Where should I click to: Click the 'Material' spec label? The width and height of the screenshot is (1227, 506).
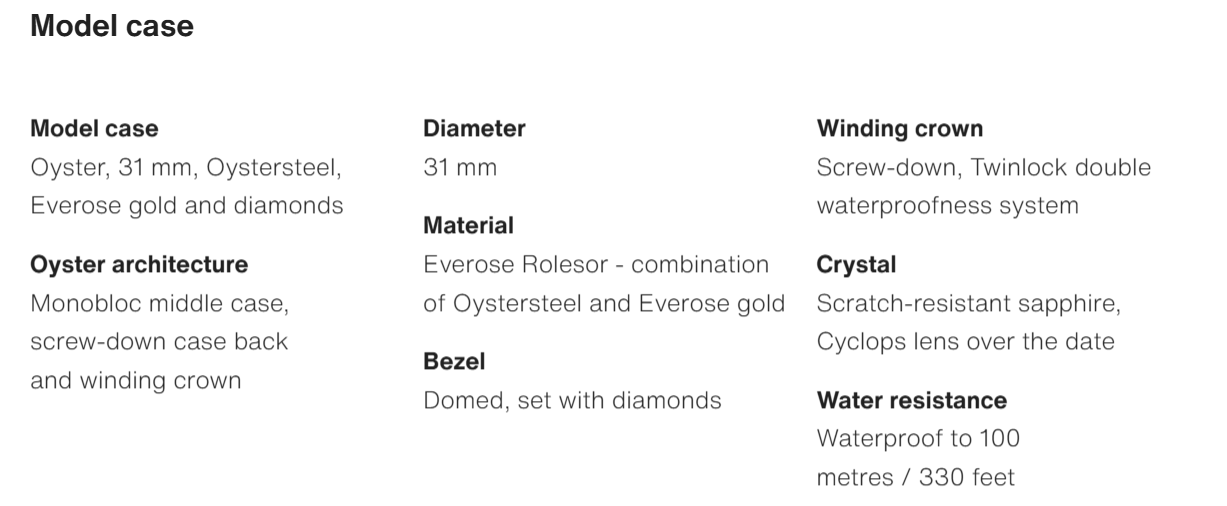click(468, 226)
